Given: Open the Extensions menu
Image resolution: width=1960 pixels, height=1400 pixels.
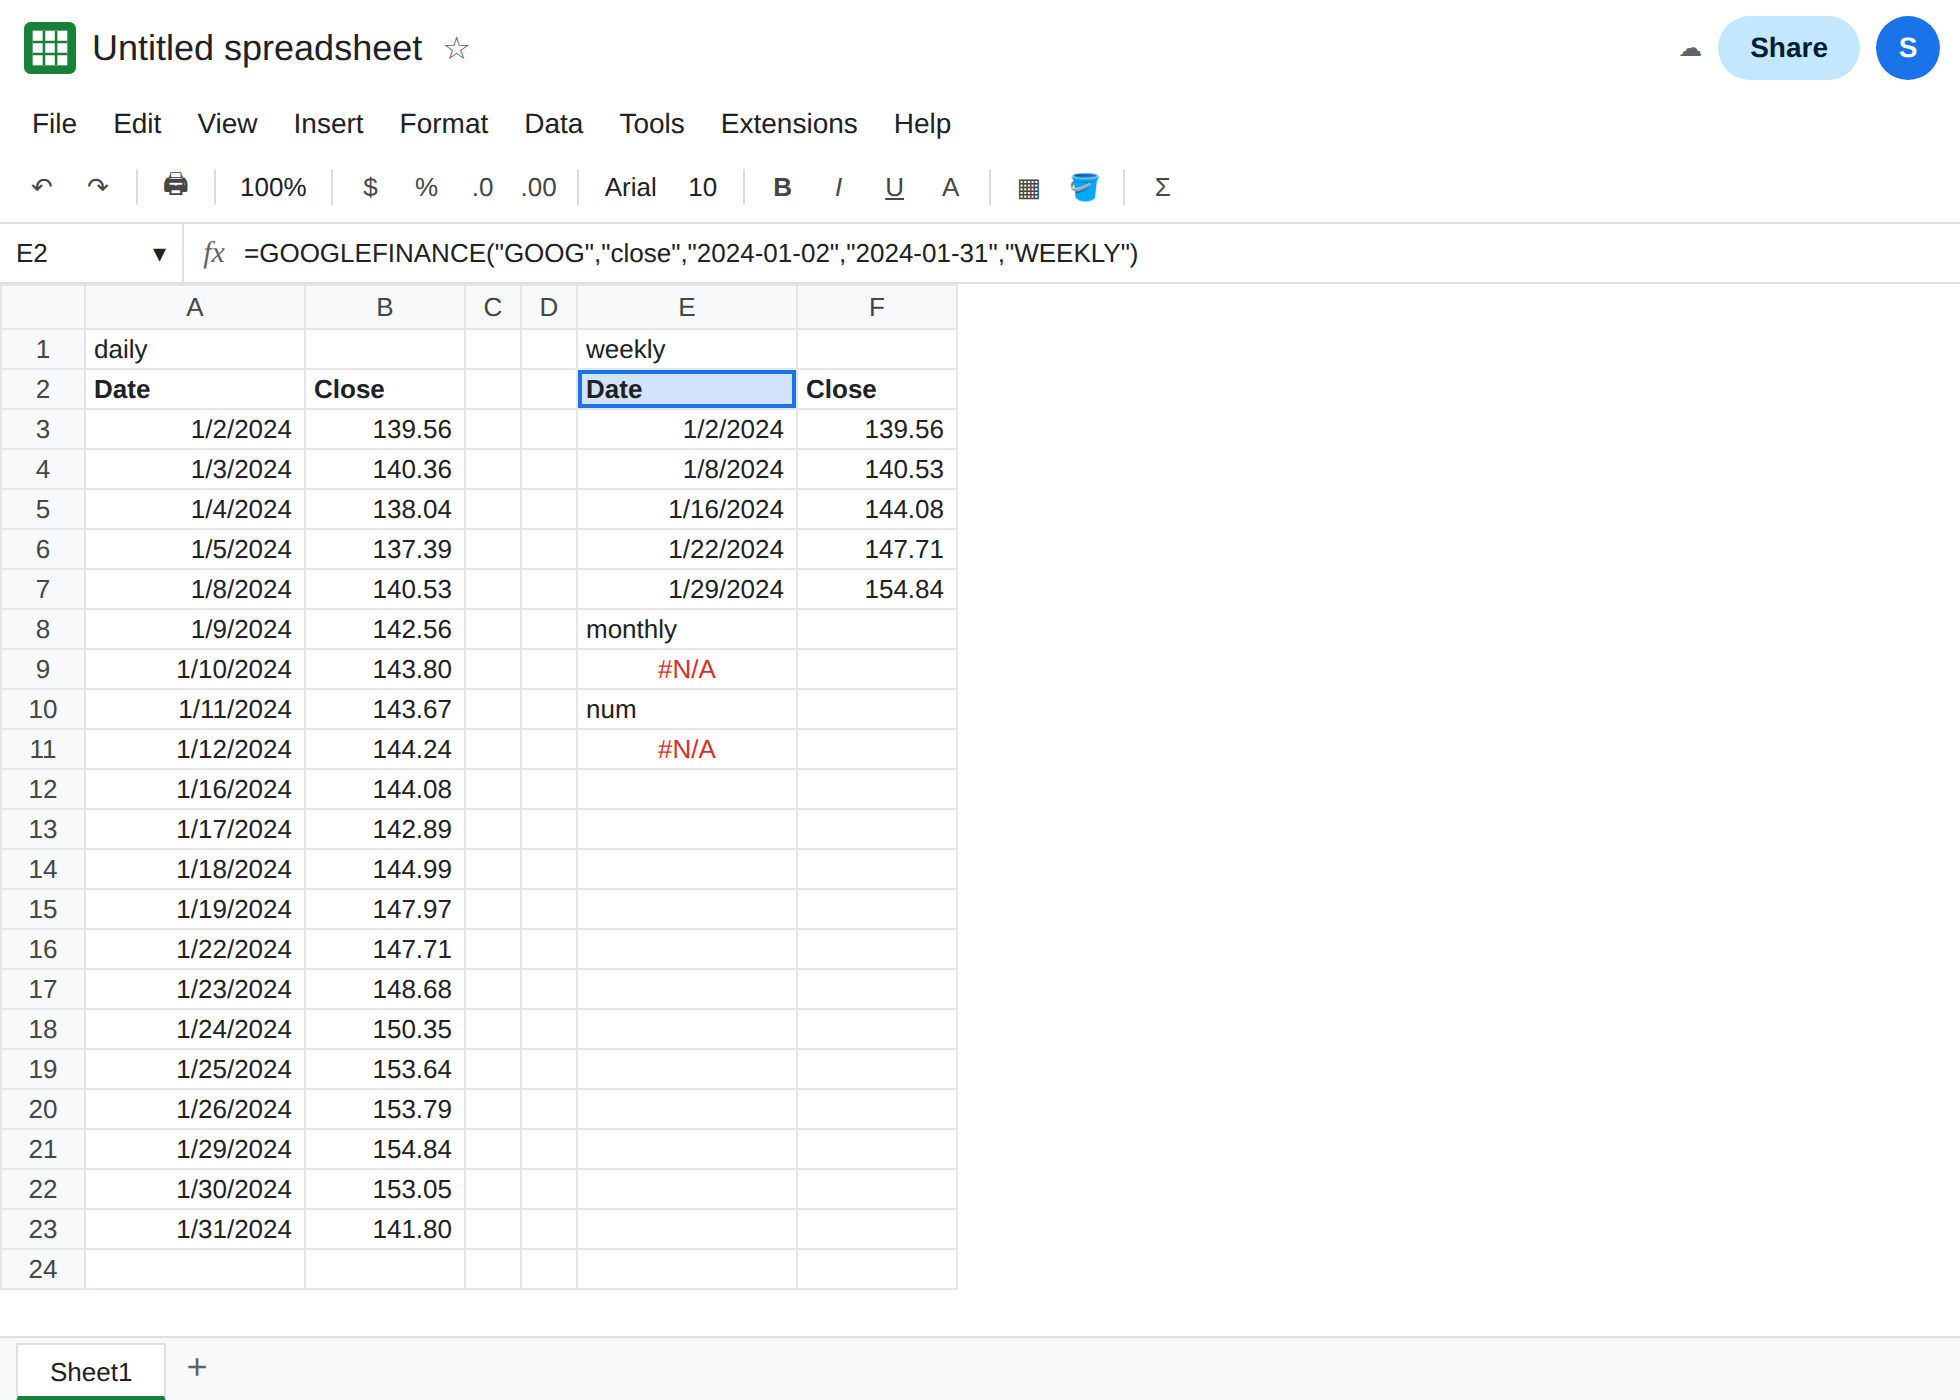Looking at the screenshot, I should click(789, 123).
